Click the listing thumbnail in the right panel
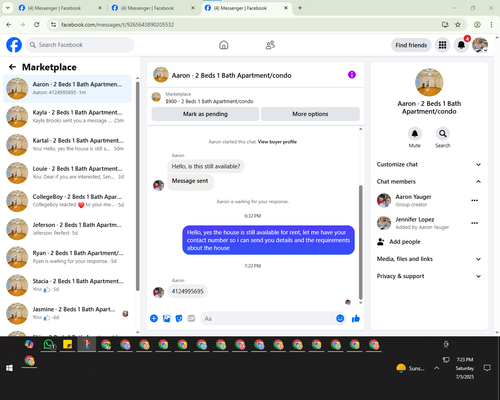Viewport: 500px width, 400px height. coord(429,82)
